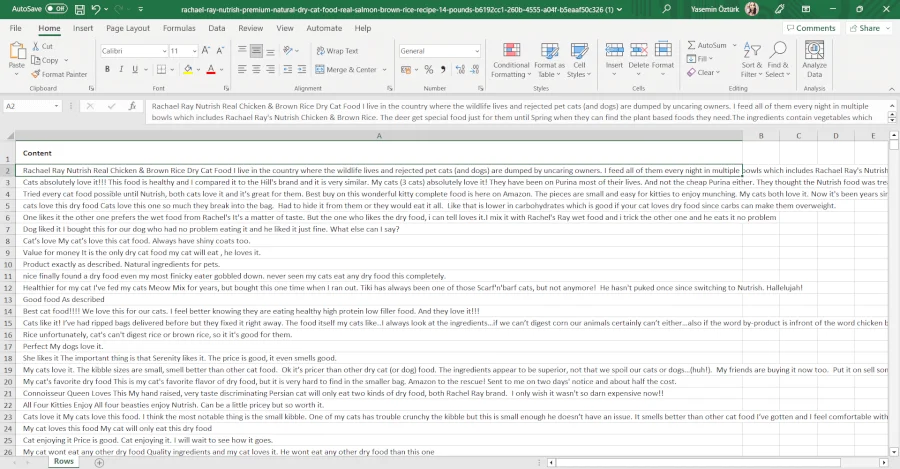Apply the yellow Fill Color
900x469 pixels.
click(x=188, y=69)
